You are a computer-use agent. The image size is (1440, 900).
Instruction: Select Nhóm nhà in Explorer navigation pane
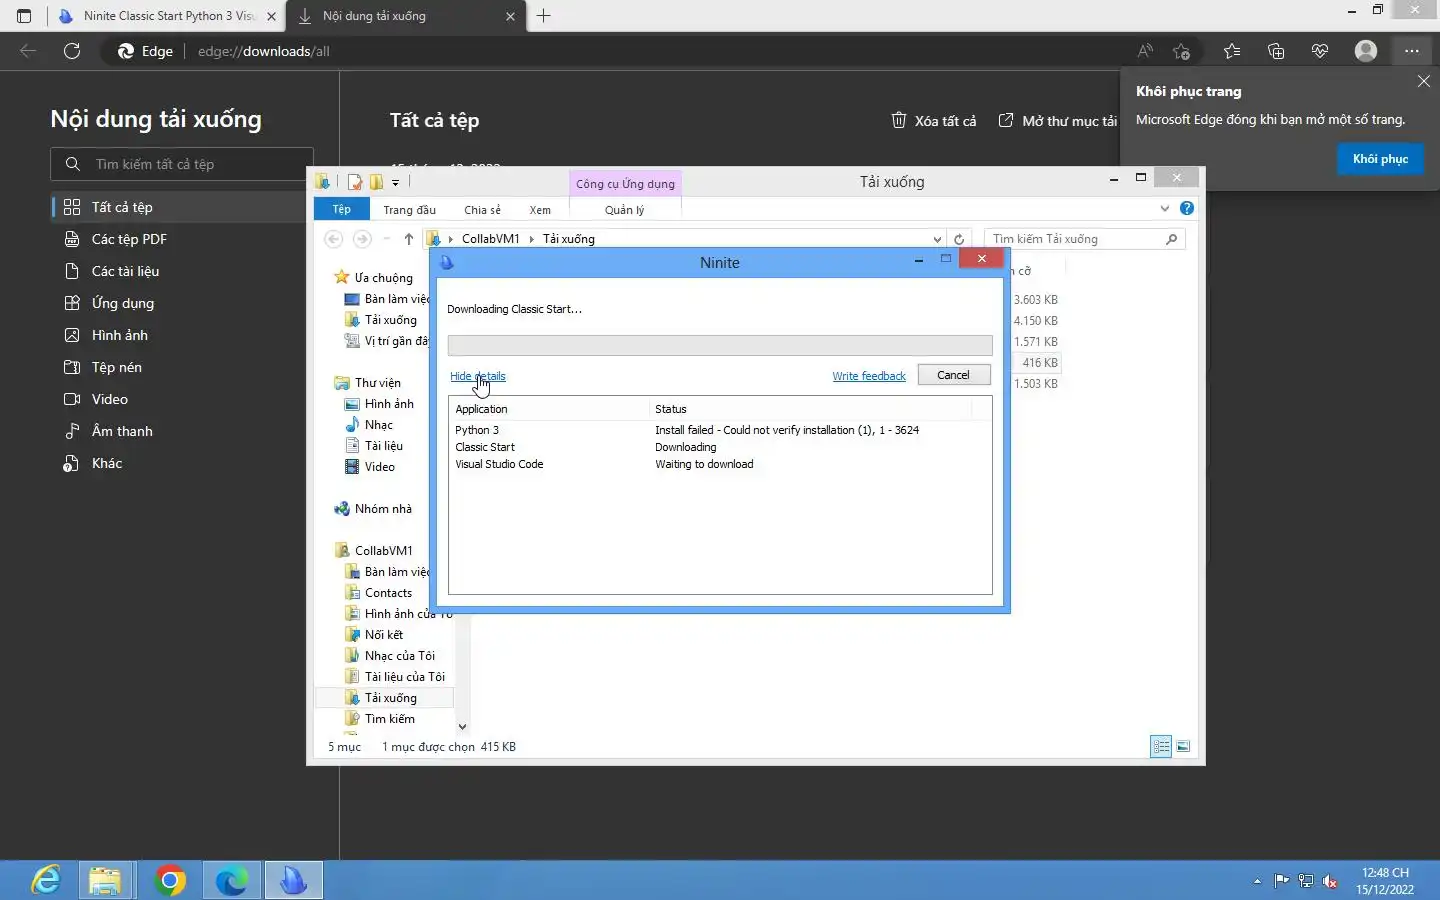click(383, 509)
